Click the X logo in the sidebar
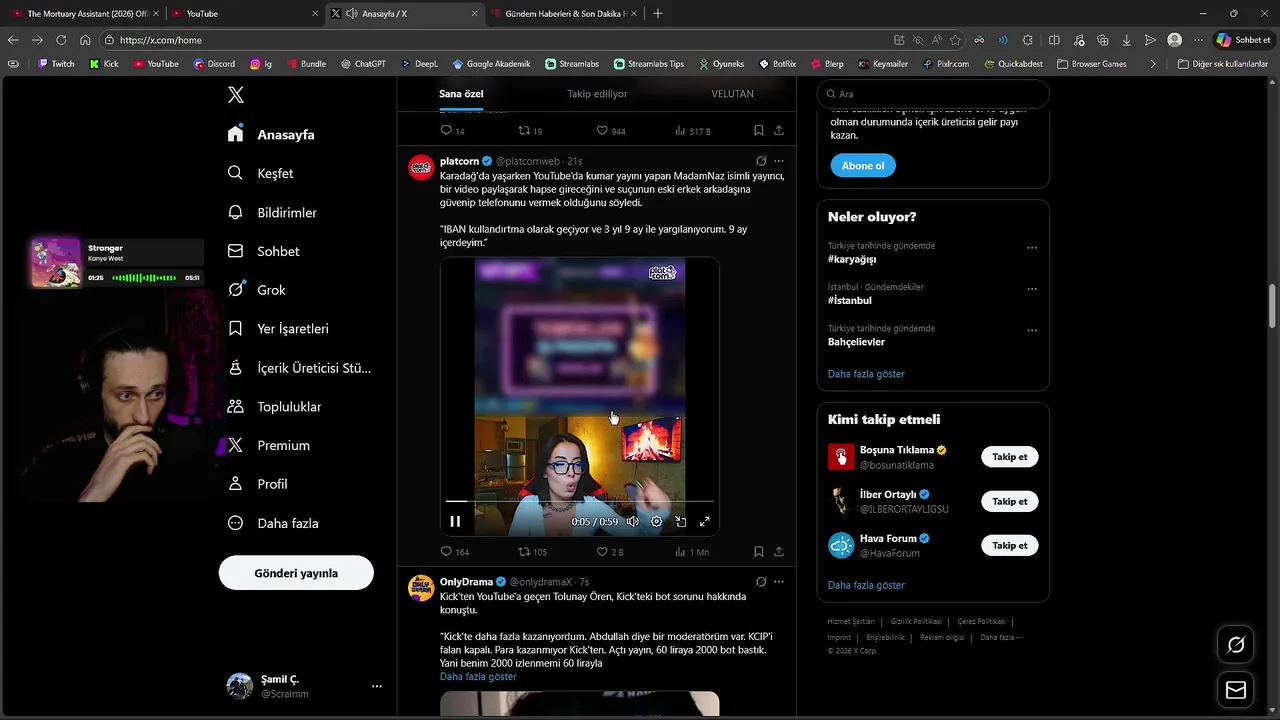Viewport: 1280px width, 720px height. pos(236,95)
